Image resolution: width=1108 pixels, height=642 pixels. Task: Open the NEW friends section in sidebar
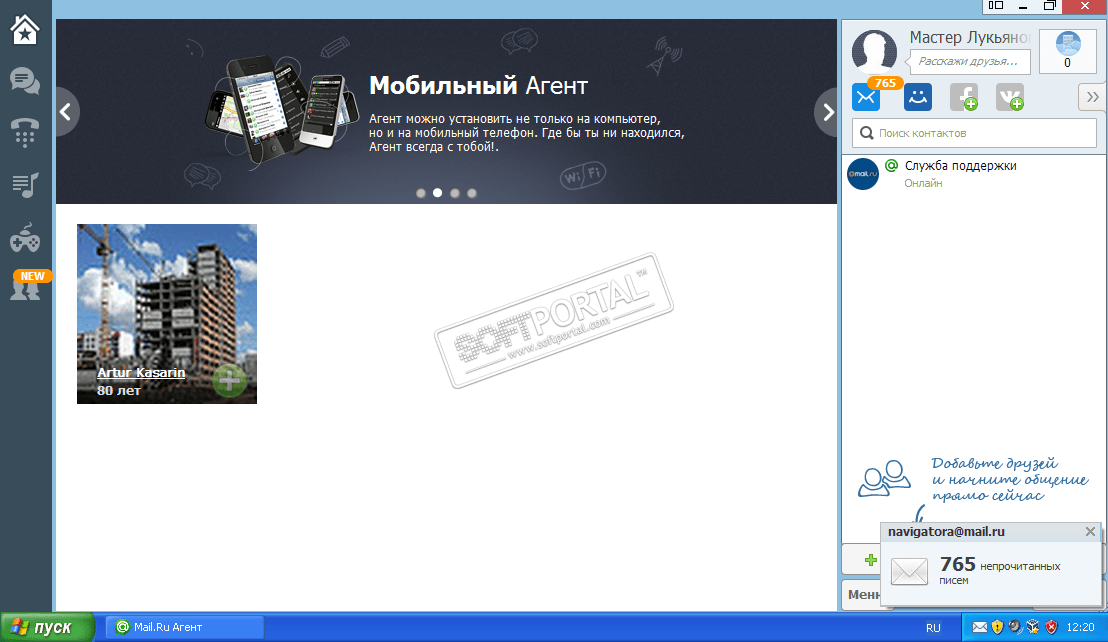pos(27,285)
